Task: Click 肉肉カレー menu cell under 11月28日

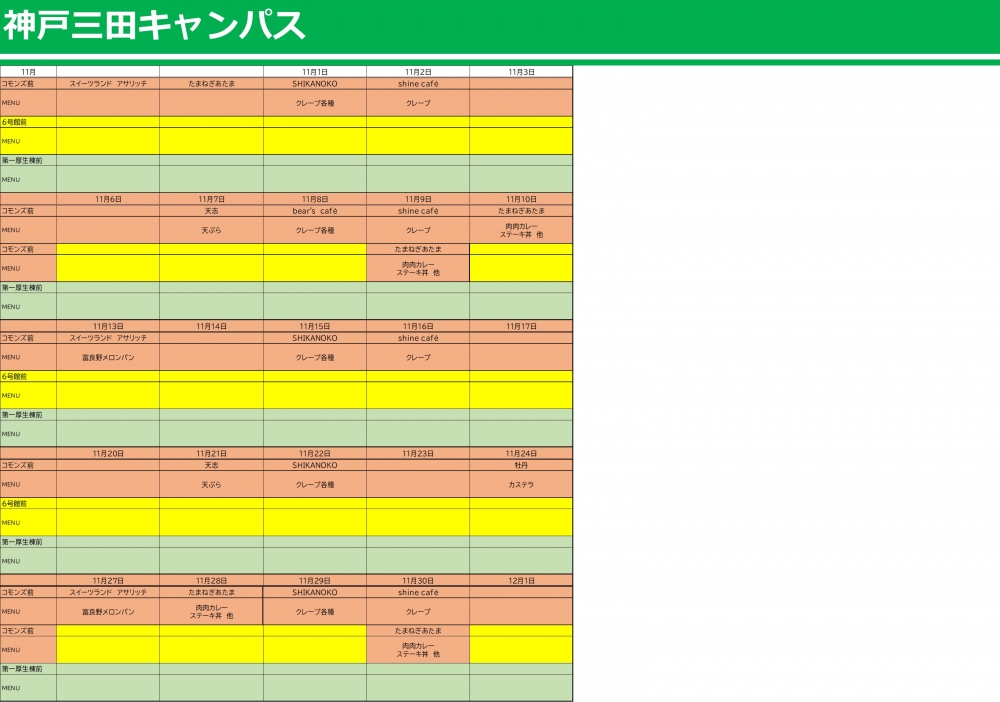Action: point(211,611)
